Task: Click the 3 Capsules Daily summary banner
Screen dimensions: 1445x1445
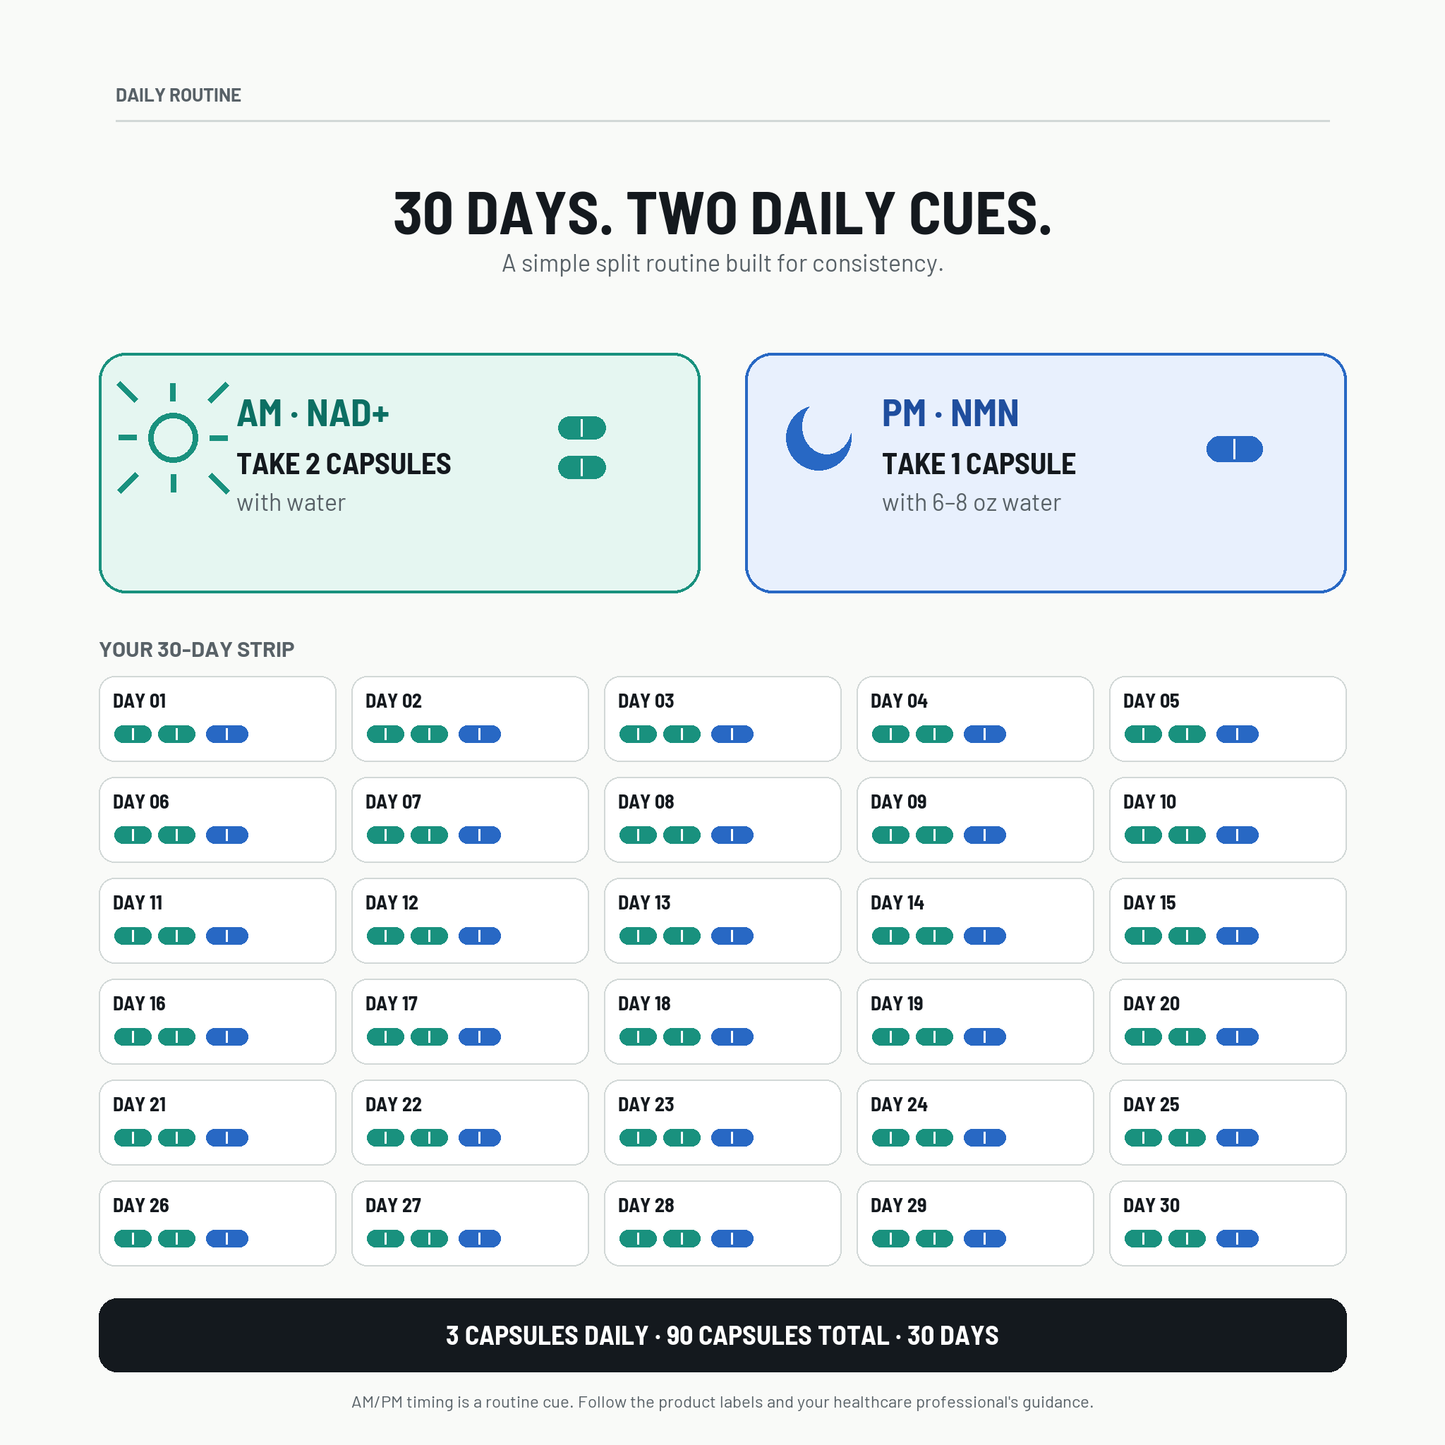Action: coord(723,1335)
